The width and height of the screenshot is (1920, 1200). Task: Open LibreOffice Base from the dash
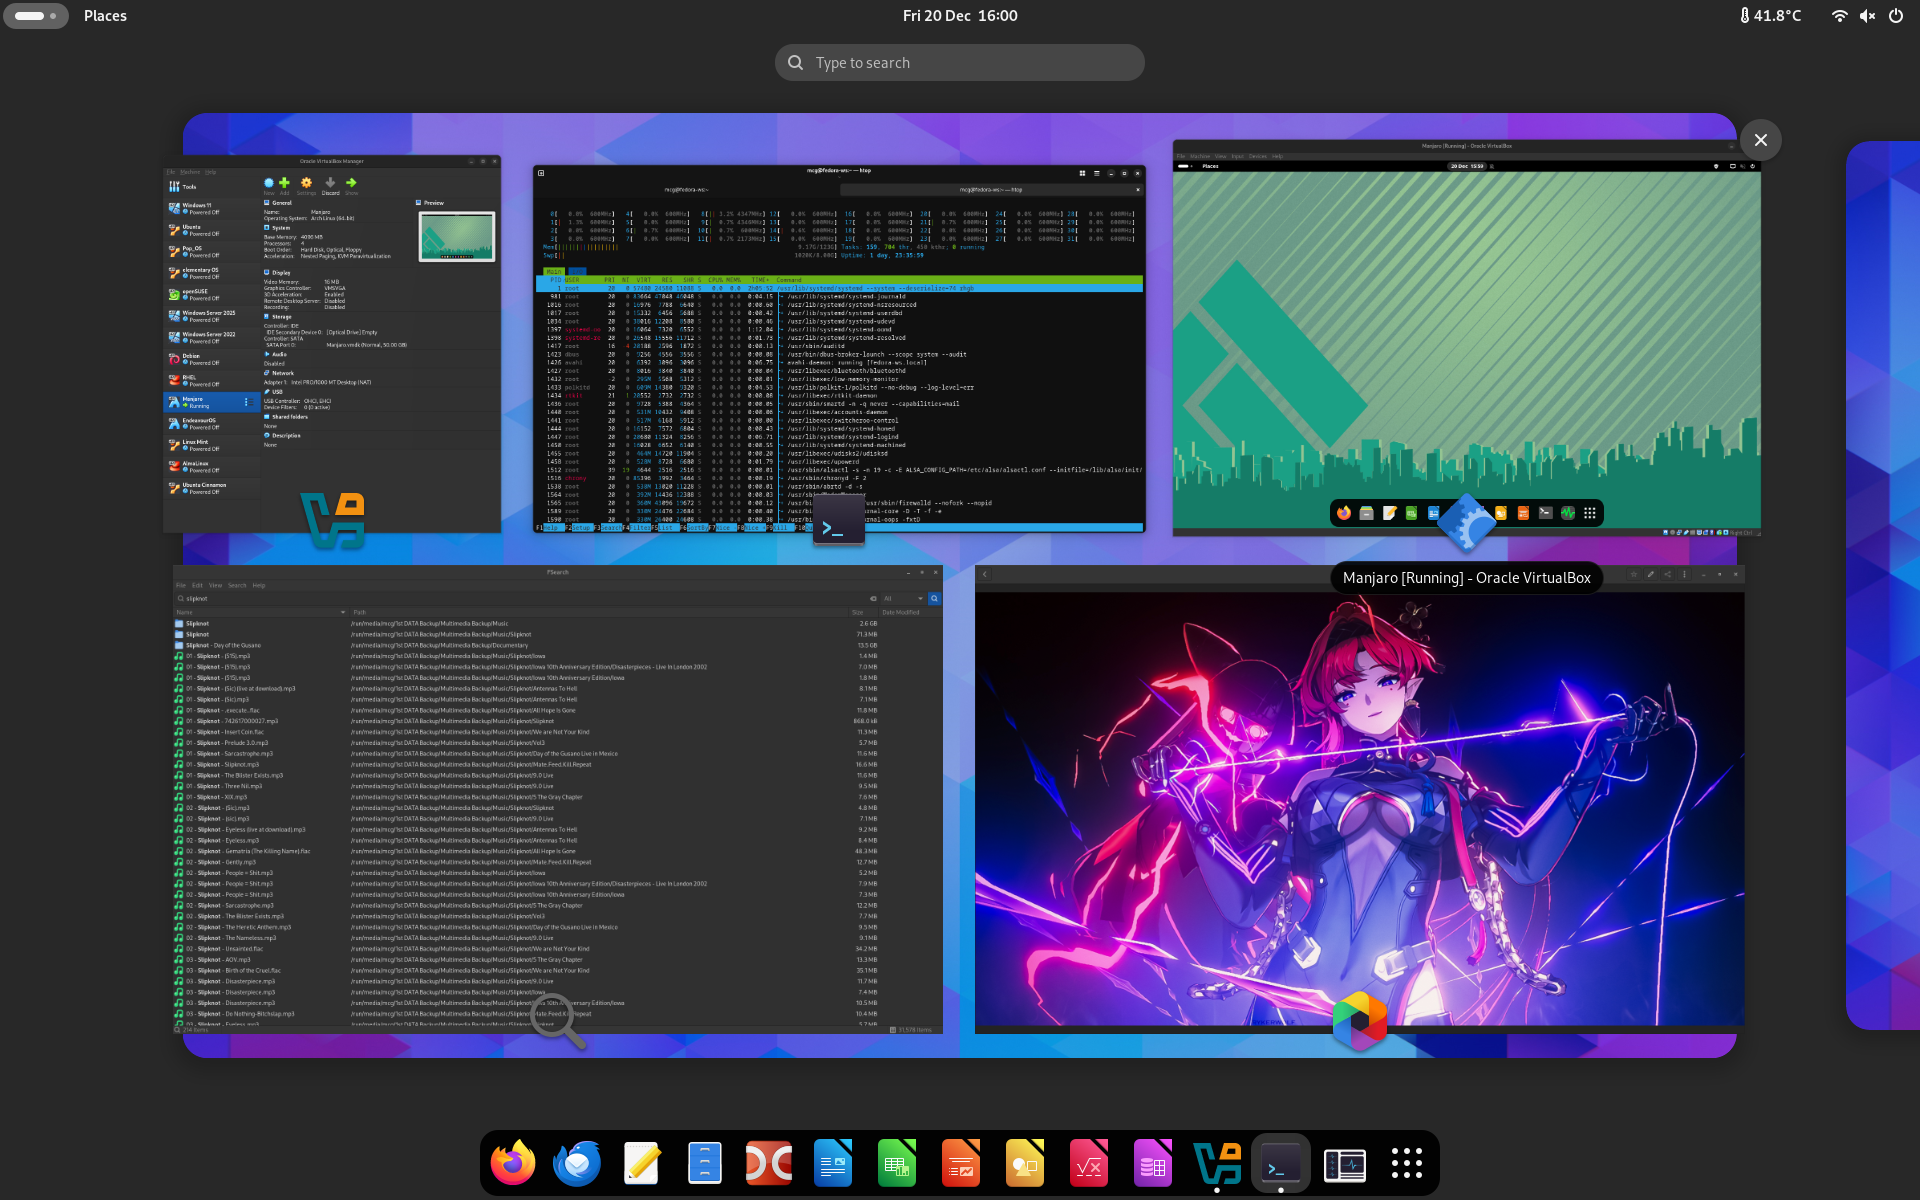point(1153,1163)
